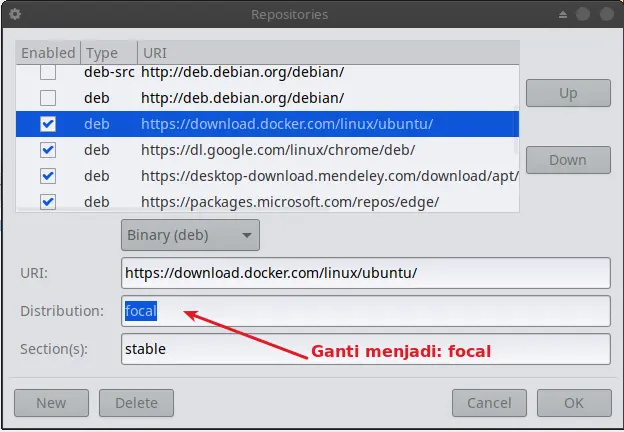624x432 pixels.
Task: Disable the dl.google.com chrome repository checkbox
Action: [48, 150]
